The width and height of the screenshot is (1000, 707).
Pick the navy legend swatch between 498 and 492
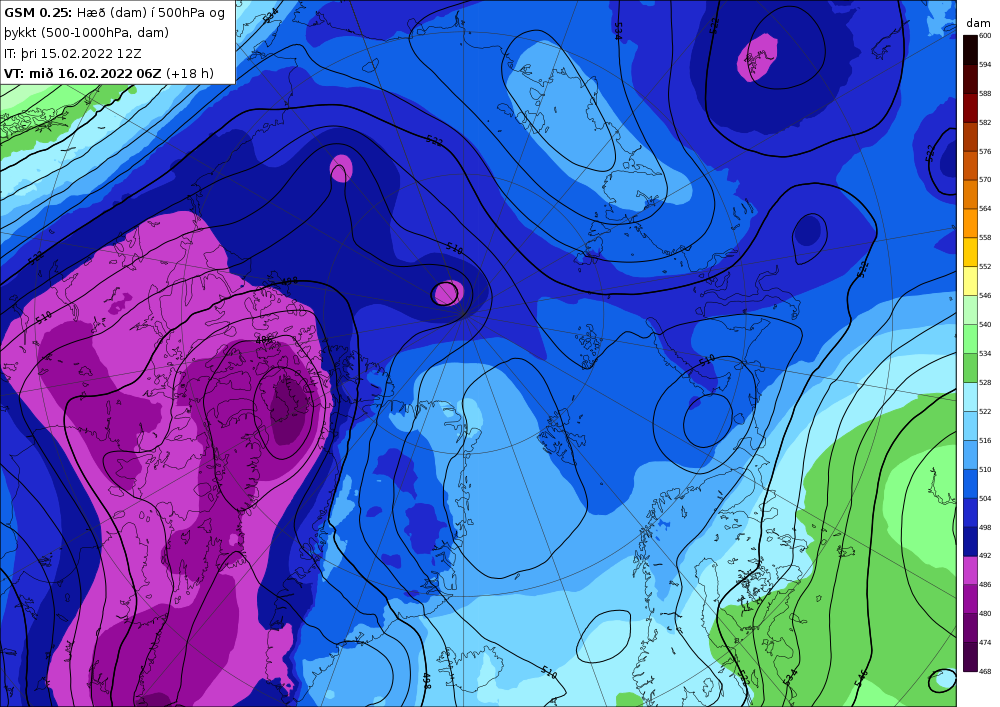pyautogui.click(x=970, y=542)
